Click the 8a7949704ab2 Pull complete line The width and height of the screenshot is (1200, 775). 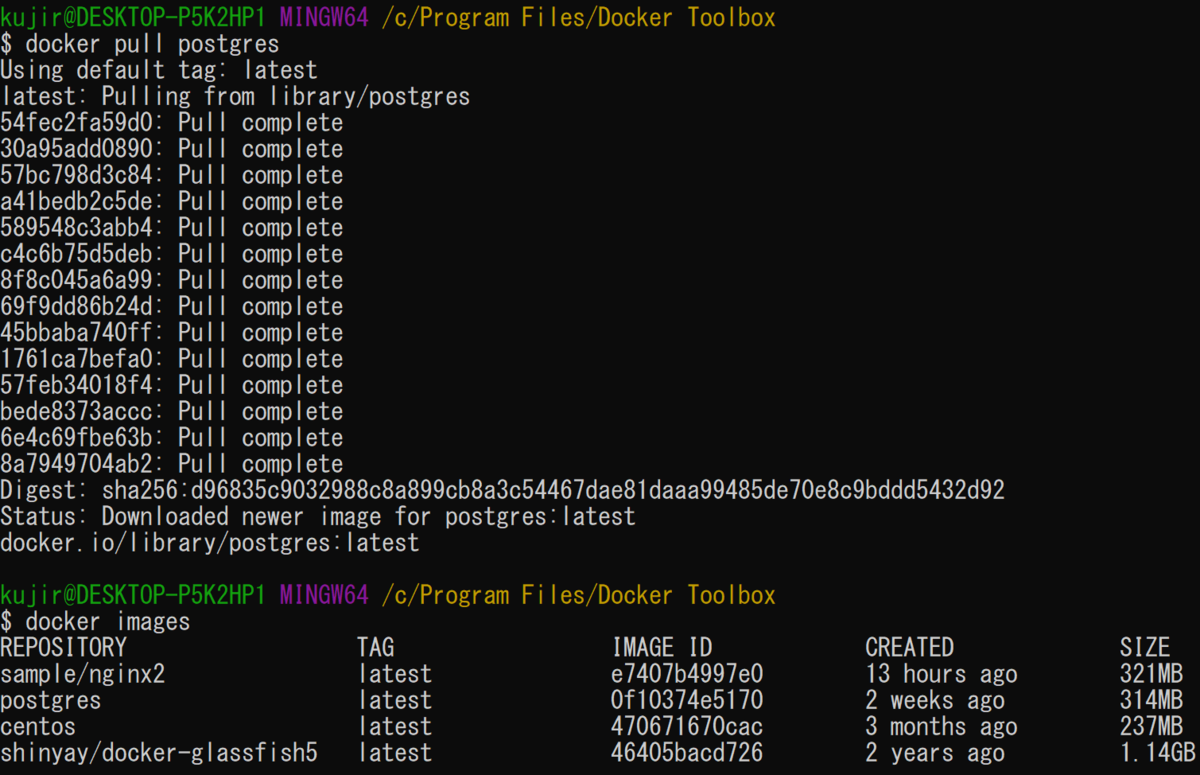170,463
